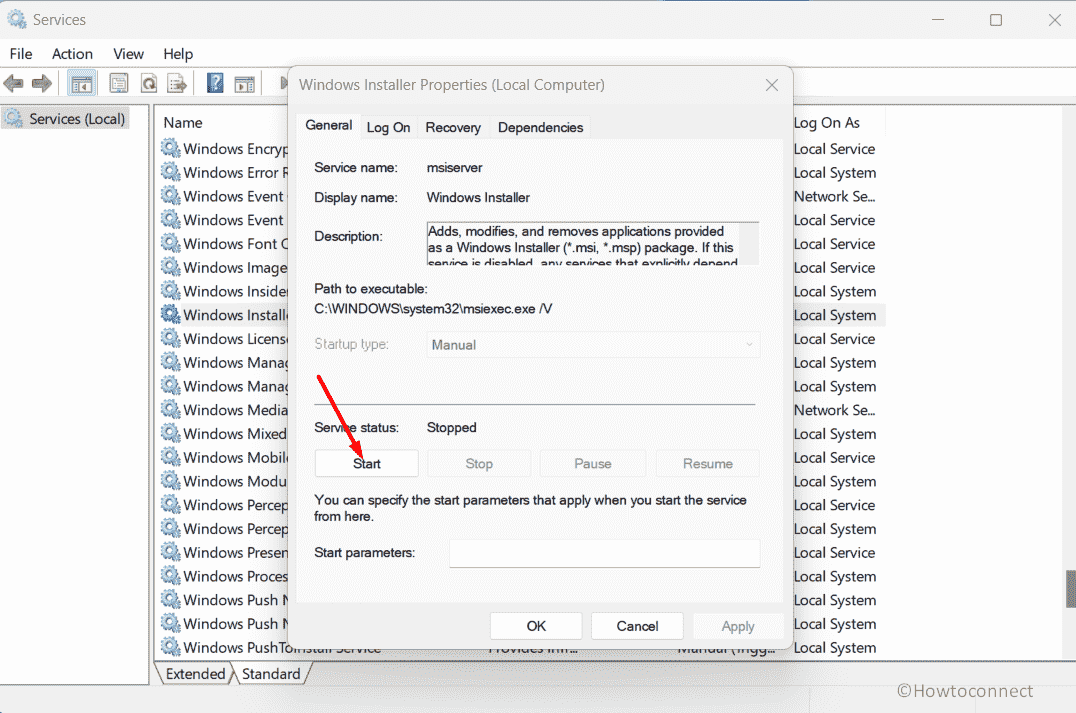
Task: Switch to the Standard view tab
Action: pyautogui.click(x=271, y=674)
